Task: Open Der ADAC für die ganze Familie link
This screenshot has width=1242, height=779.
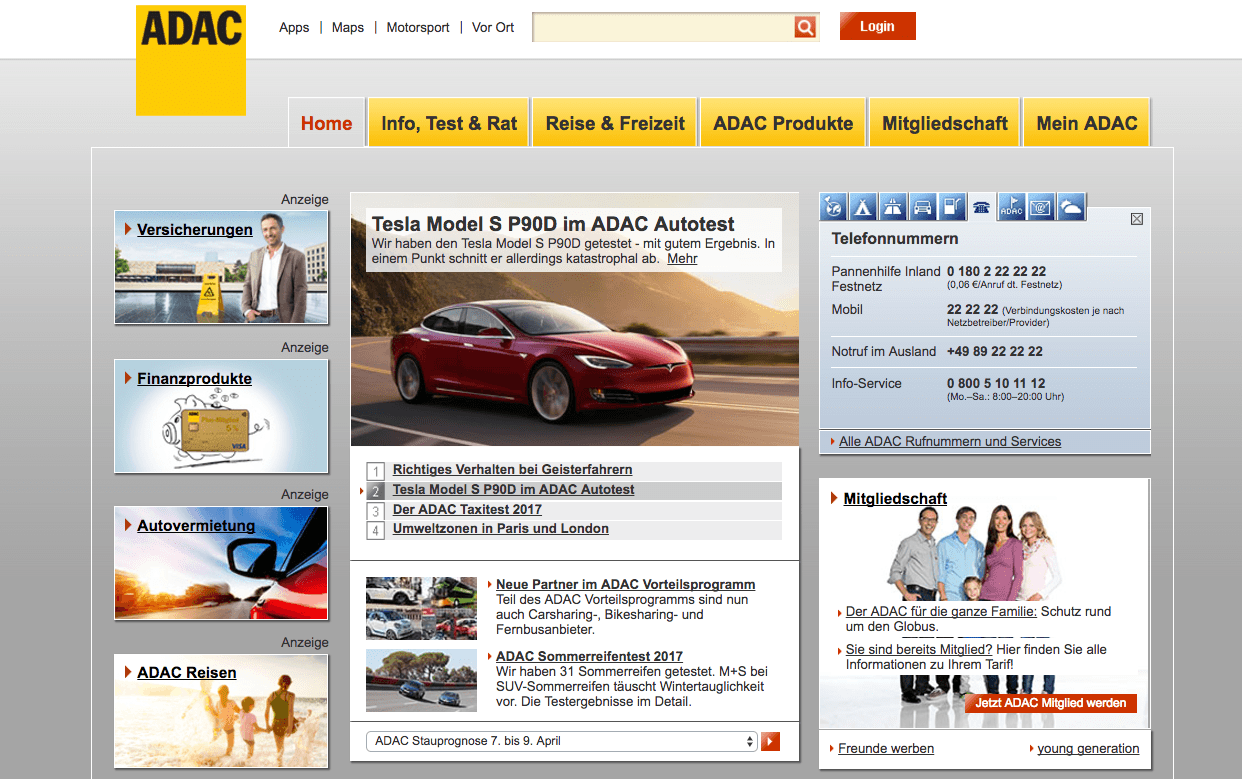Action: click(x=941, y=611)
